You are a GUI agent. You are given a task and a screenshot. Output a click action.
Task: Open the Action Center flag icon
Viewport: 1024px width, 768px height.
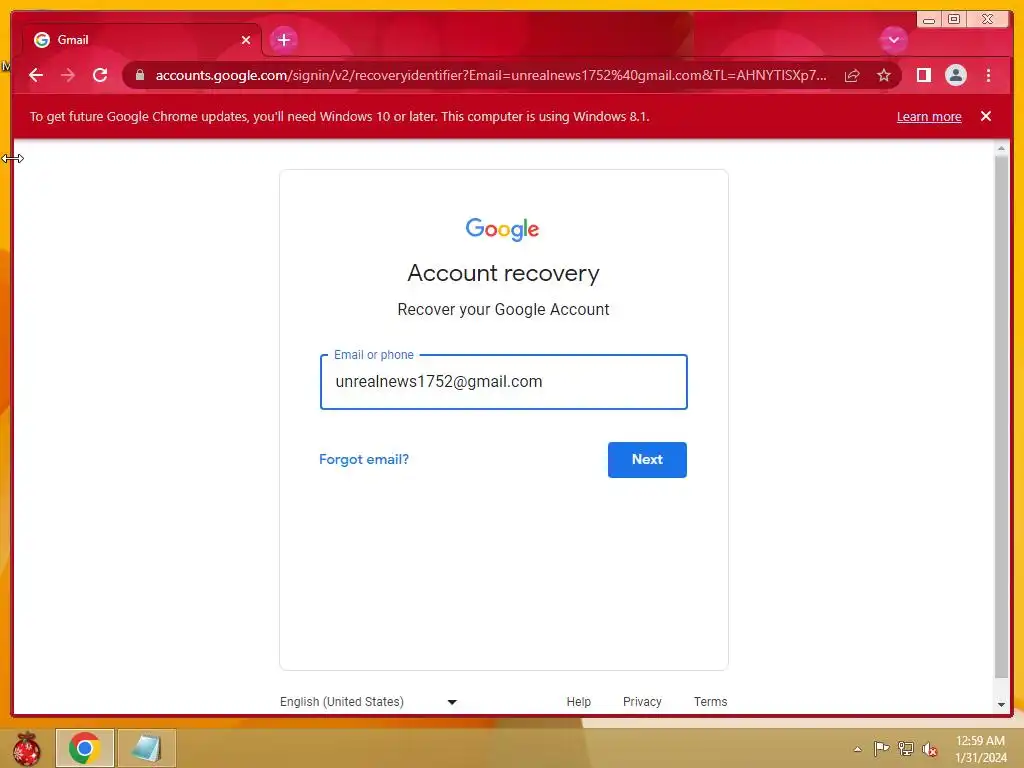click(x=881, y=748)
